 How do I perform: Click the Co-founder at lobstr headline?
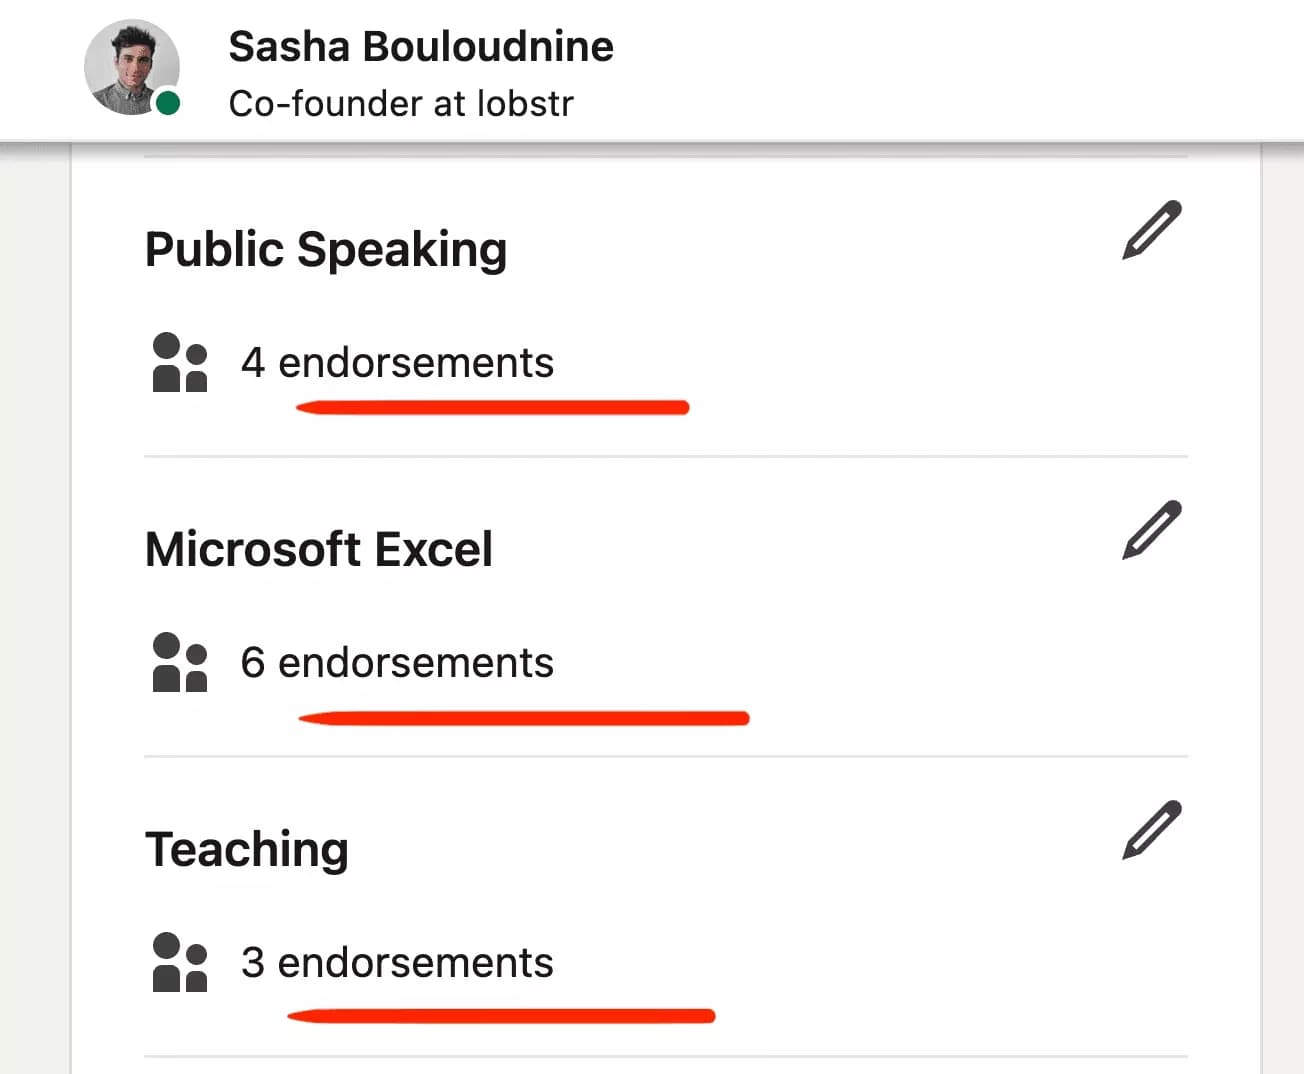coord(401,103)
